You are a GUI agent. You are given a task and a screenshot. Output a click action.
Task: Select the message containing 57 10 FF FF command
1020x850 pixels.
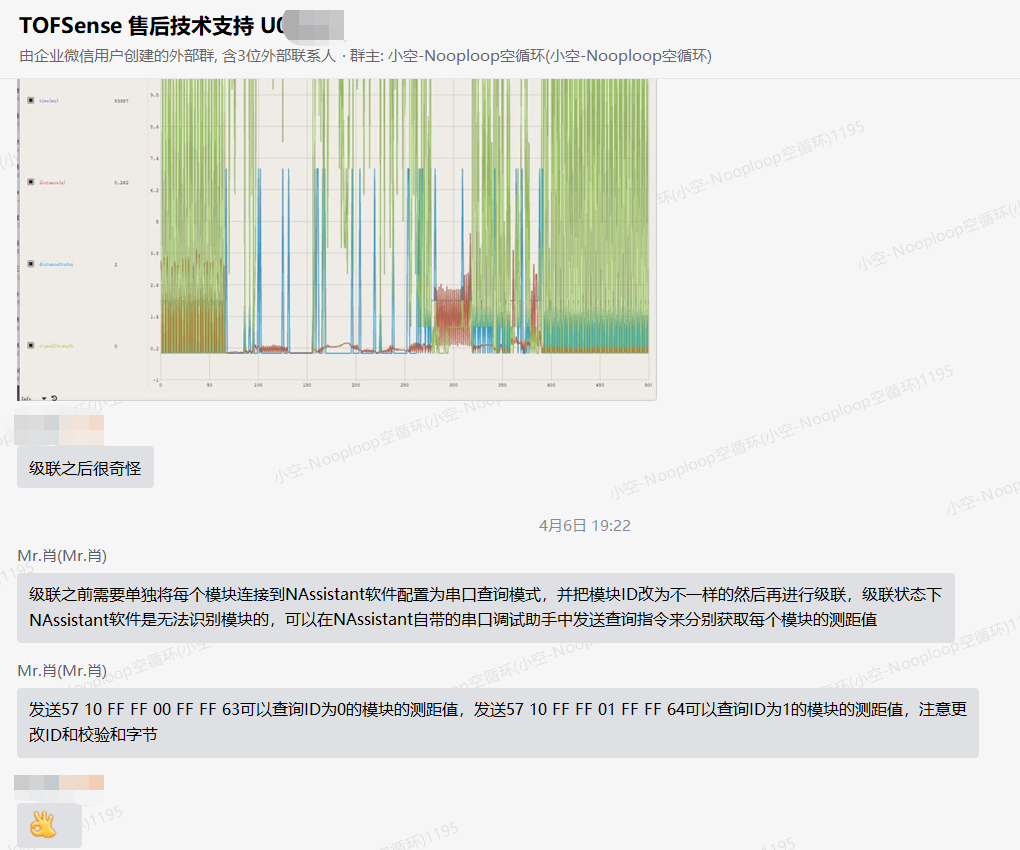(497, 722)
